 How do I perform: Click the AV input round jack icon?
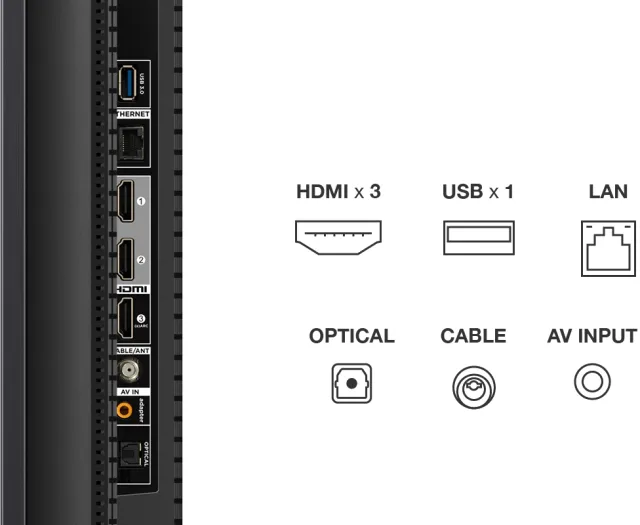click(x=592, y=382)
